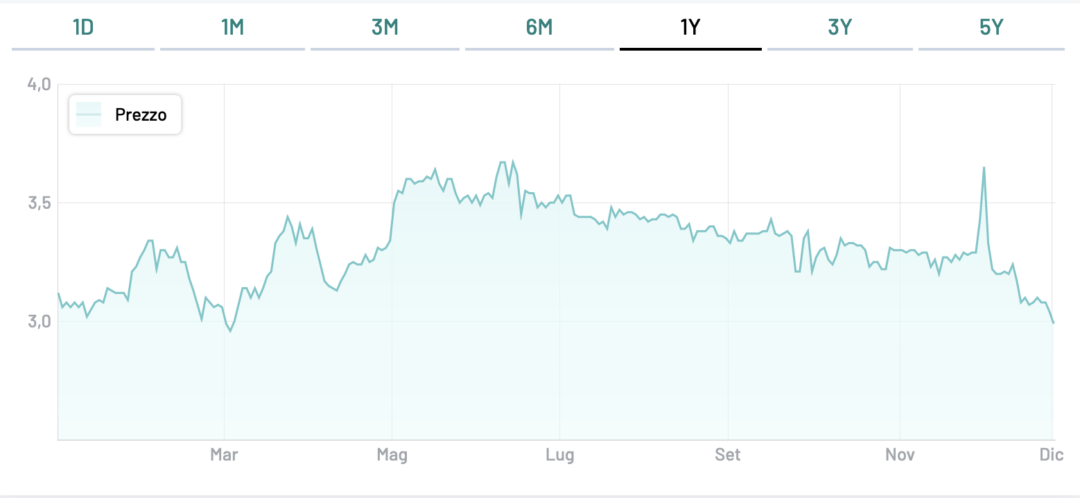Switch to the 1D time range tab

(x=83, y=27)
